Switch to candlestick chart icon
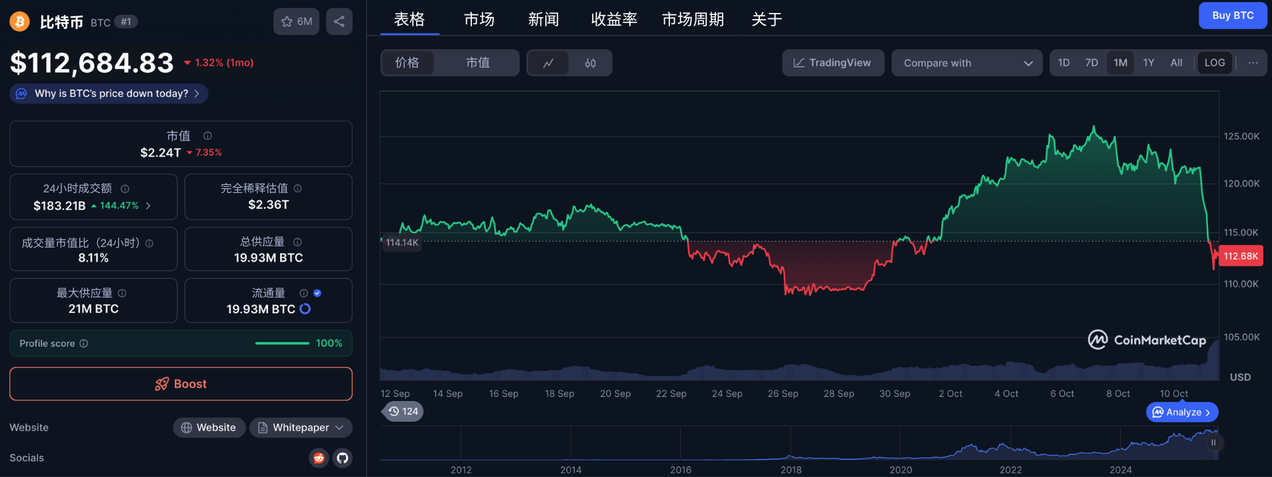This screenshot has height=477, width=1272. click(x=590, y=63)
